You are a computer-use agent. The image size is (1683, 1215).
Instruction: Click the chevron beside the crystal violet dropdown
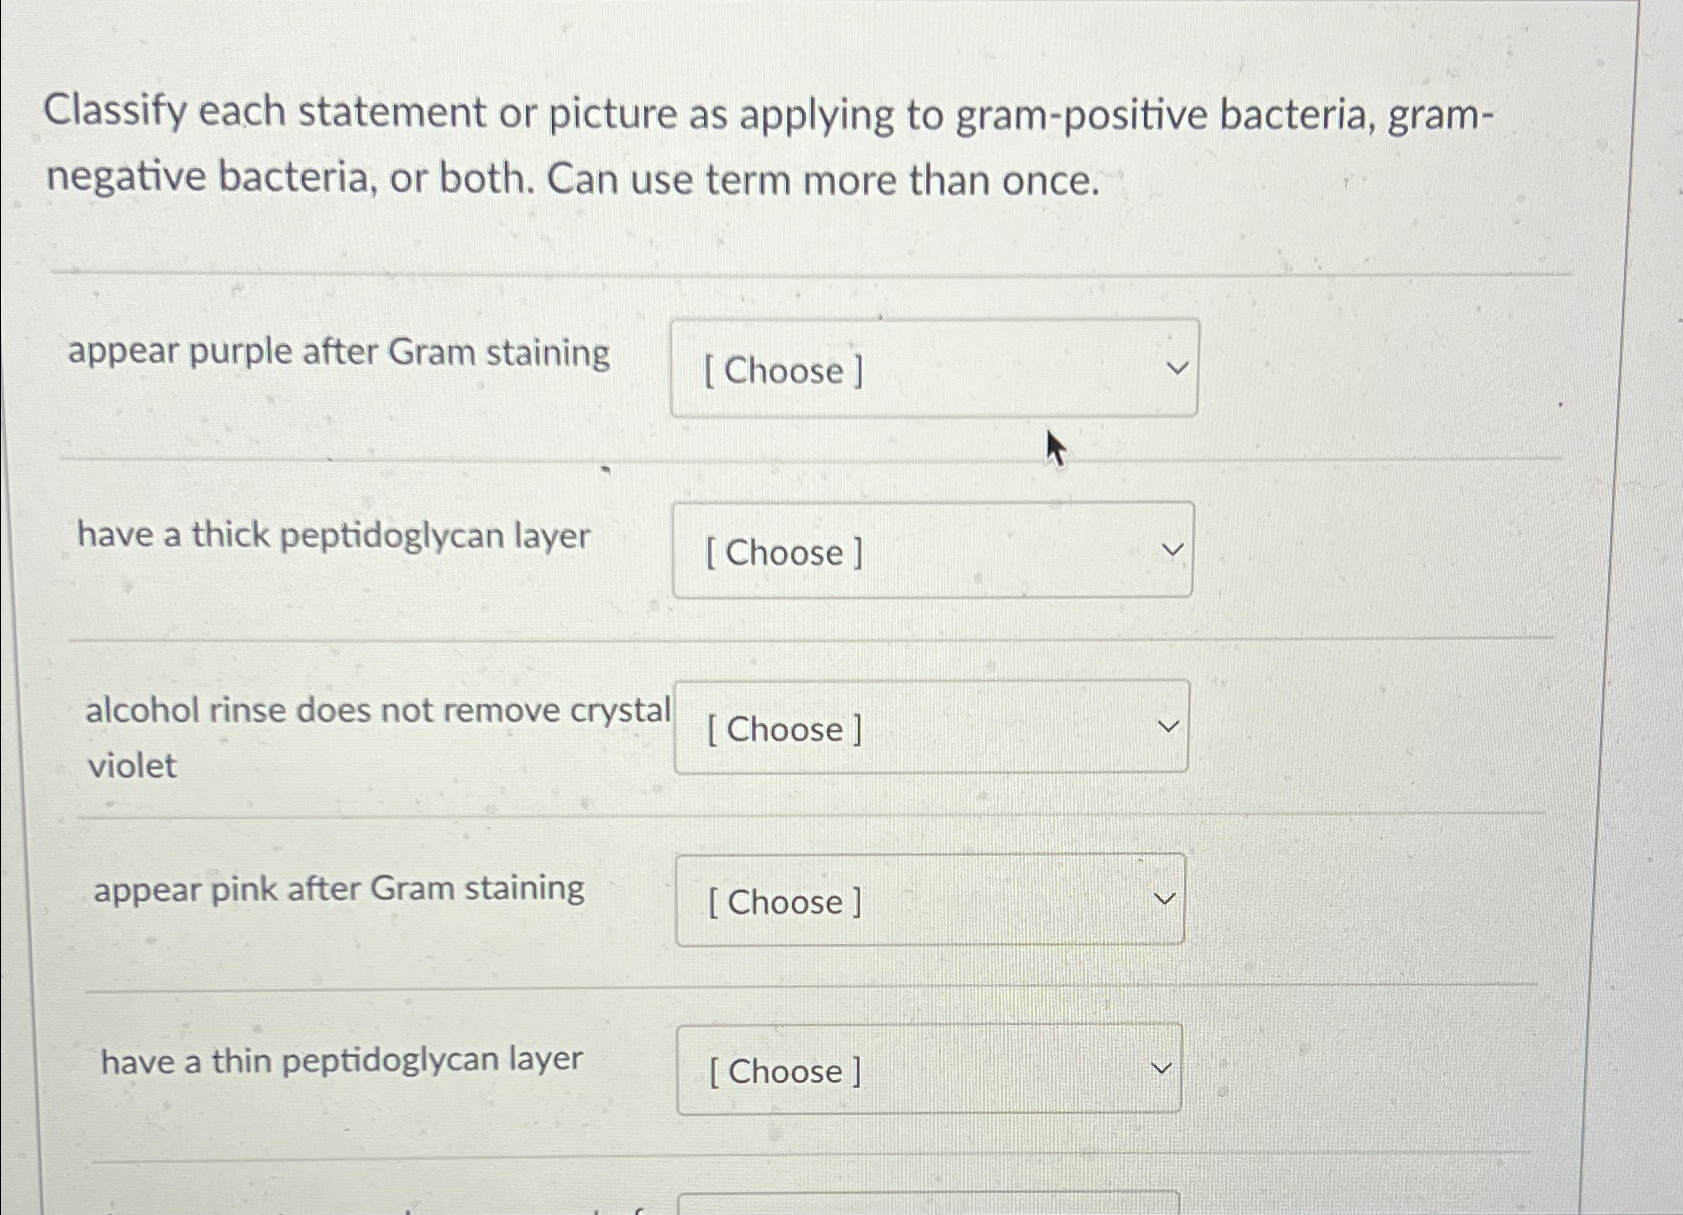1168,724
